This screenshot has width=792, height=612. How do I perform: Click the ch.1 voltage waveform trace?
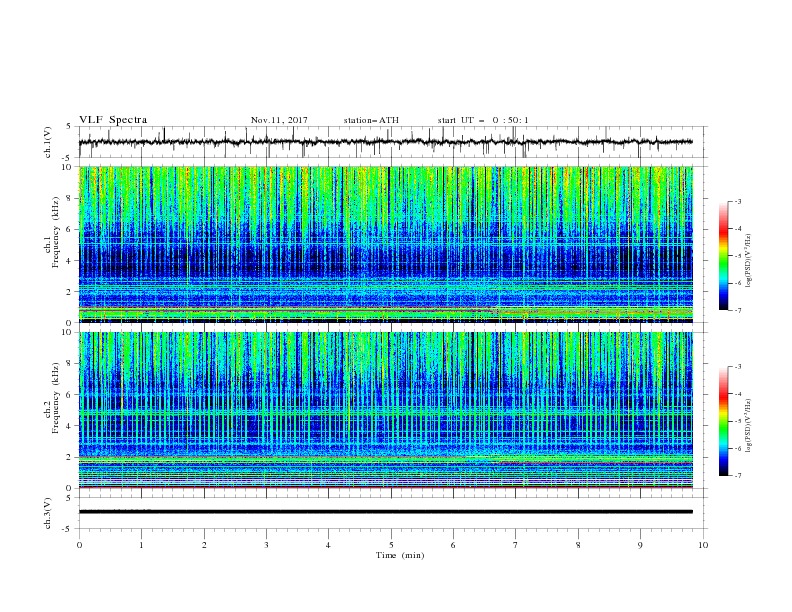(x=385, y=142)
